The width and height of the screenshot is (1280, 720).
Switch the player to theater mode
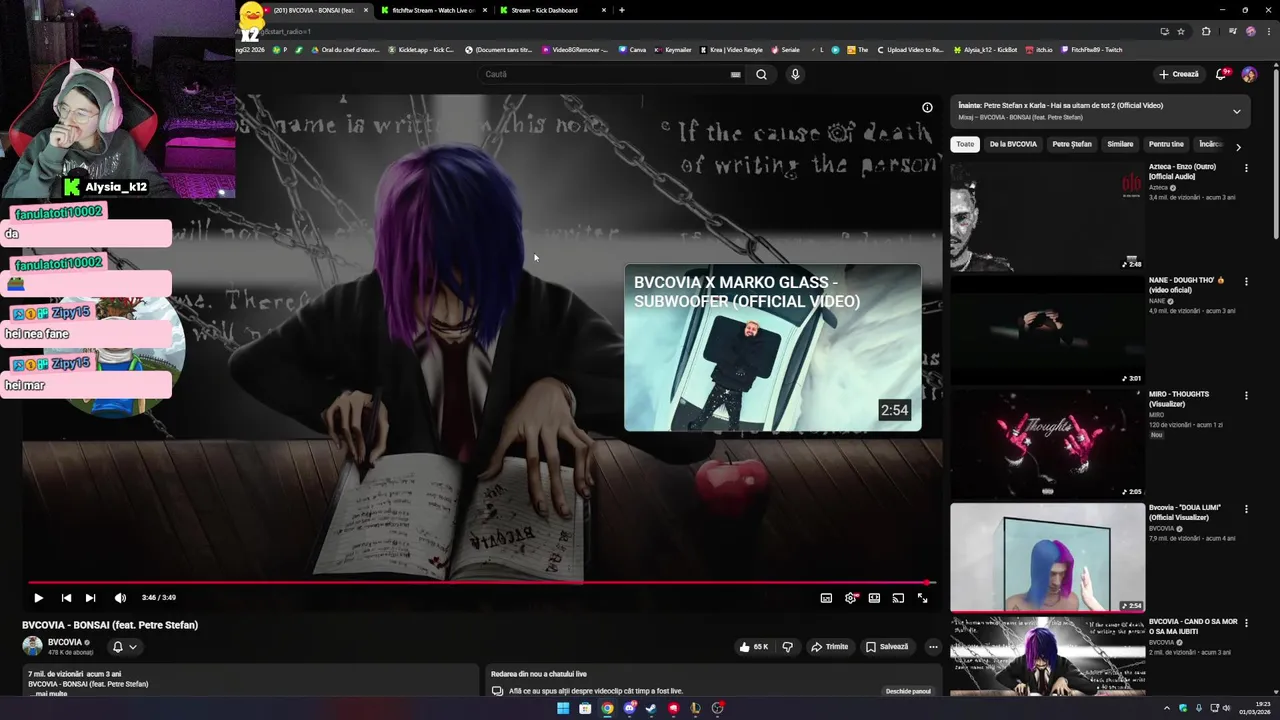(874, 598)
